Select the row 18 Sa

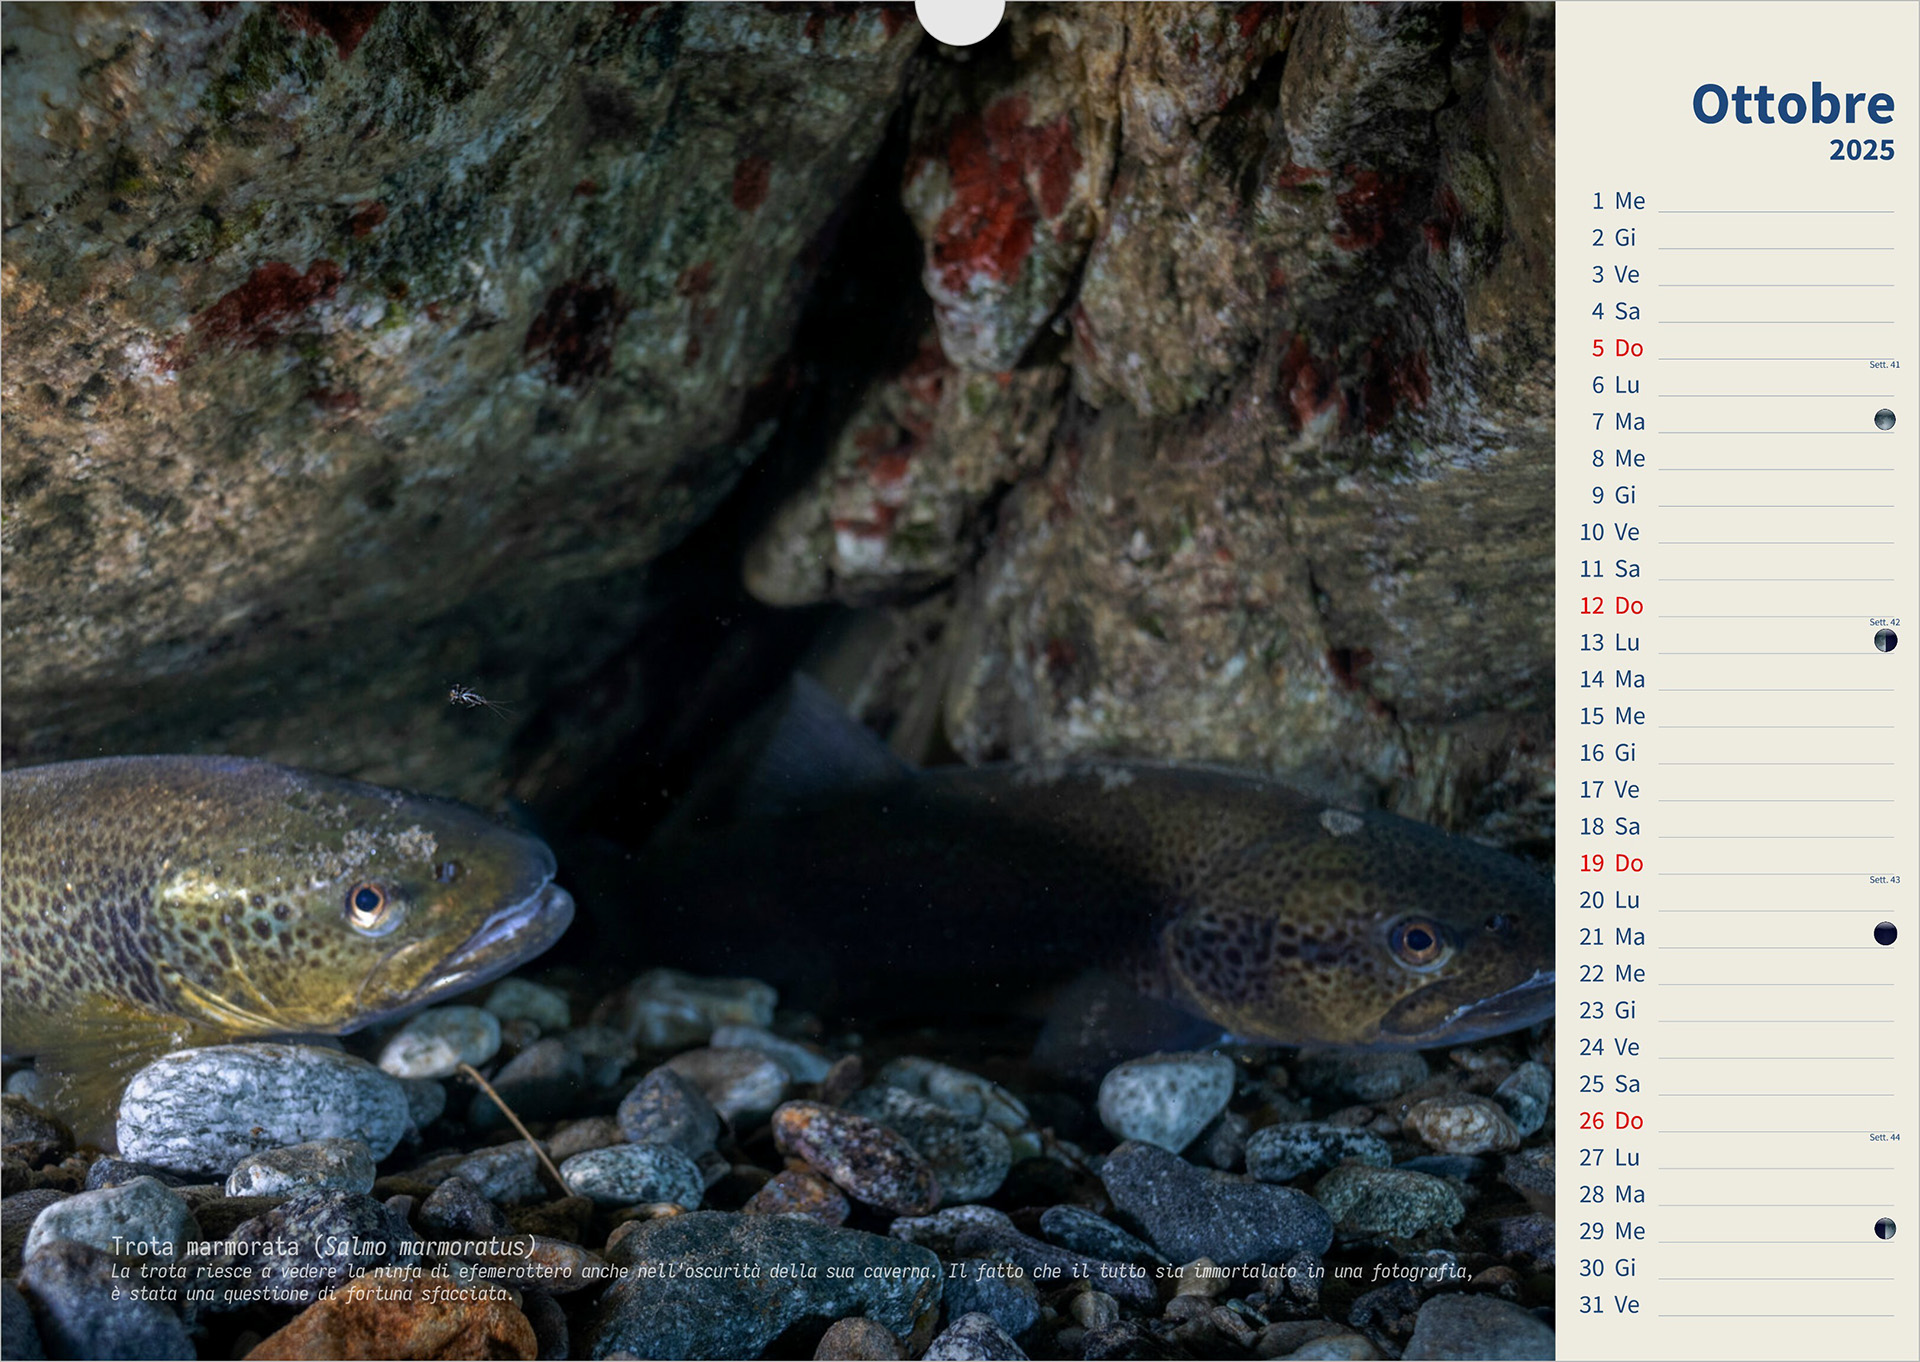[x=1737, y=827]
